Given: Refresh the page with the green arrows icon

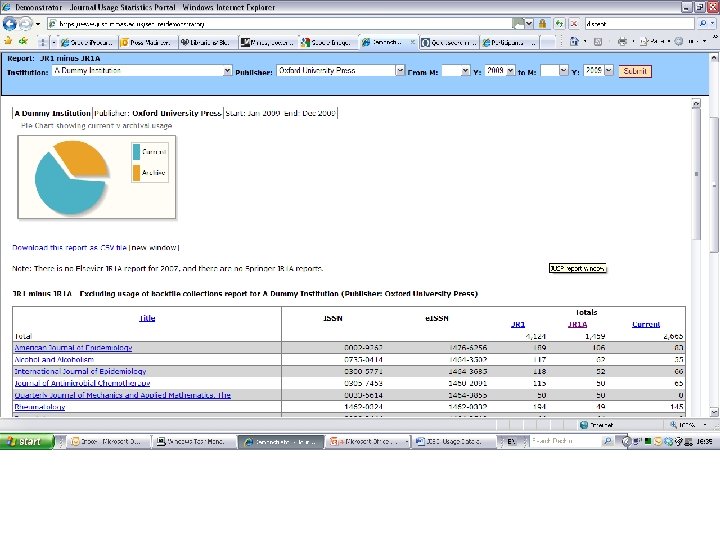Looking at the screenshot, I should click(x=559, y=23).
